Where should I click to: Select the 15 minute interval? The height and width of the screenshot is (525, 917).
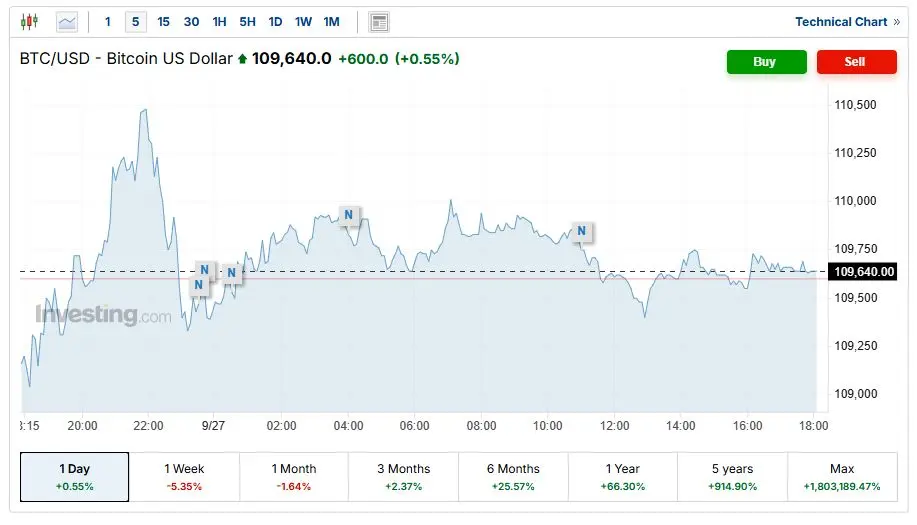pos(163,22)
